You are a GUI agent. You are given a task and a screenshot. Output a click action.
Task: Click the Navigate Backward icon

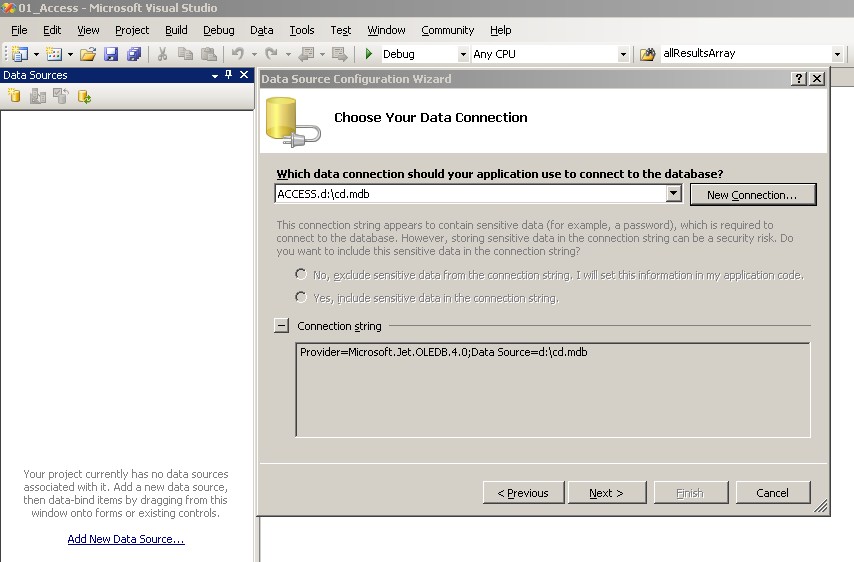tap(307, 54)
